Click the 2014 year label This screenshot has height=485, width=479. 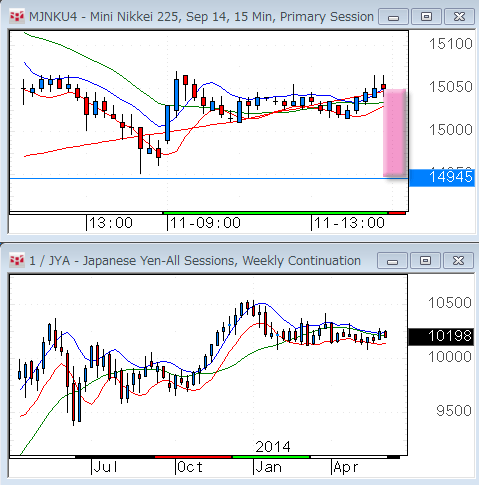point(273,447)
